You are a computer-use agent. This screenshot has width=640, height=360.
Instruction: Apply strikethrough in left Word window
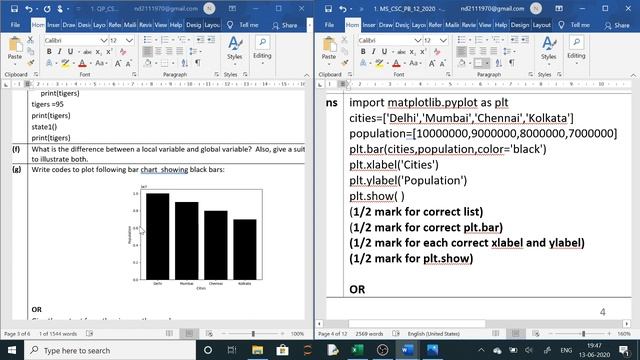(x=87, y=52)
